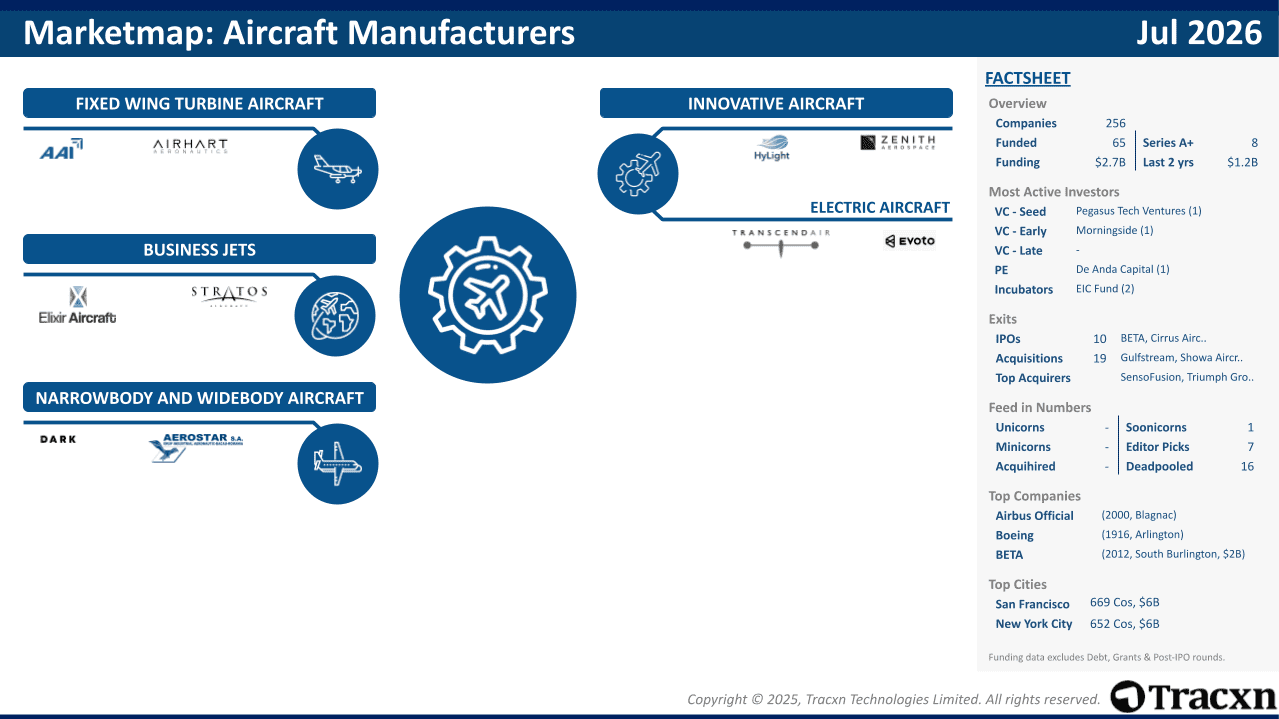The height and width of the screenshot is (719, 1279).
Task: Click the Tracxn logo at bottom right
Action: click(x=1193, y=697)
